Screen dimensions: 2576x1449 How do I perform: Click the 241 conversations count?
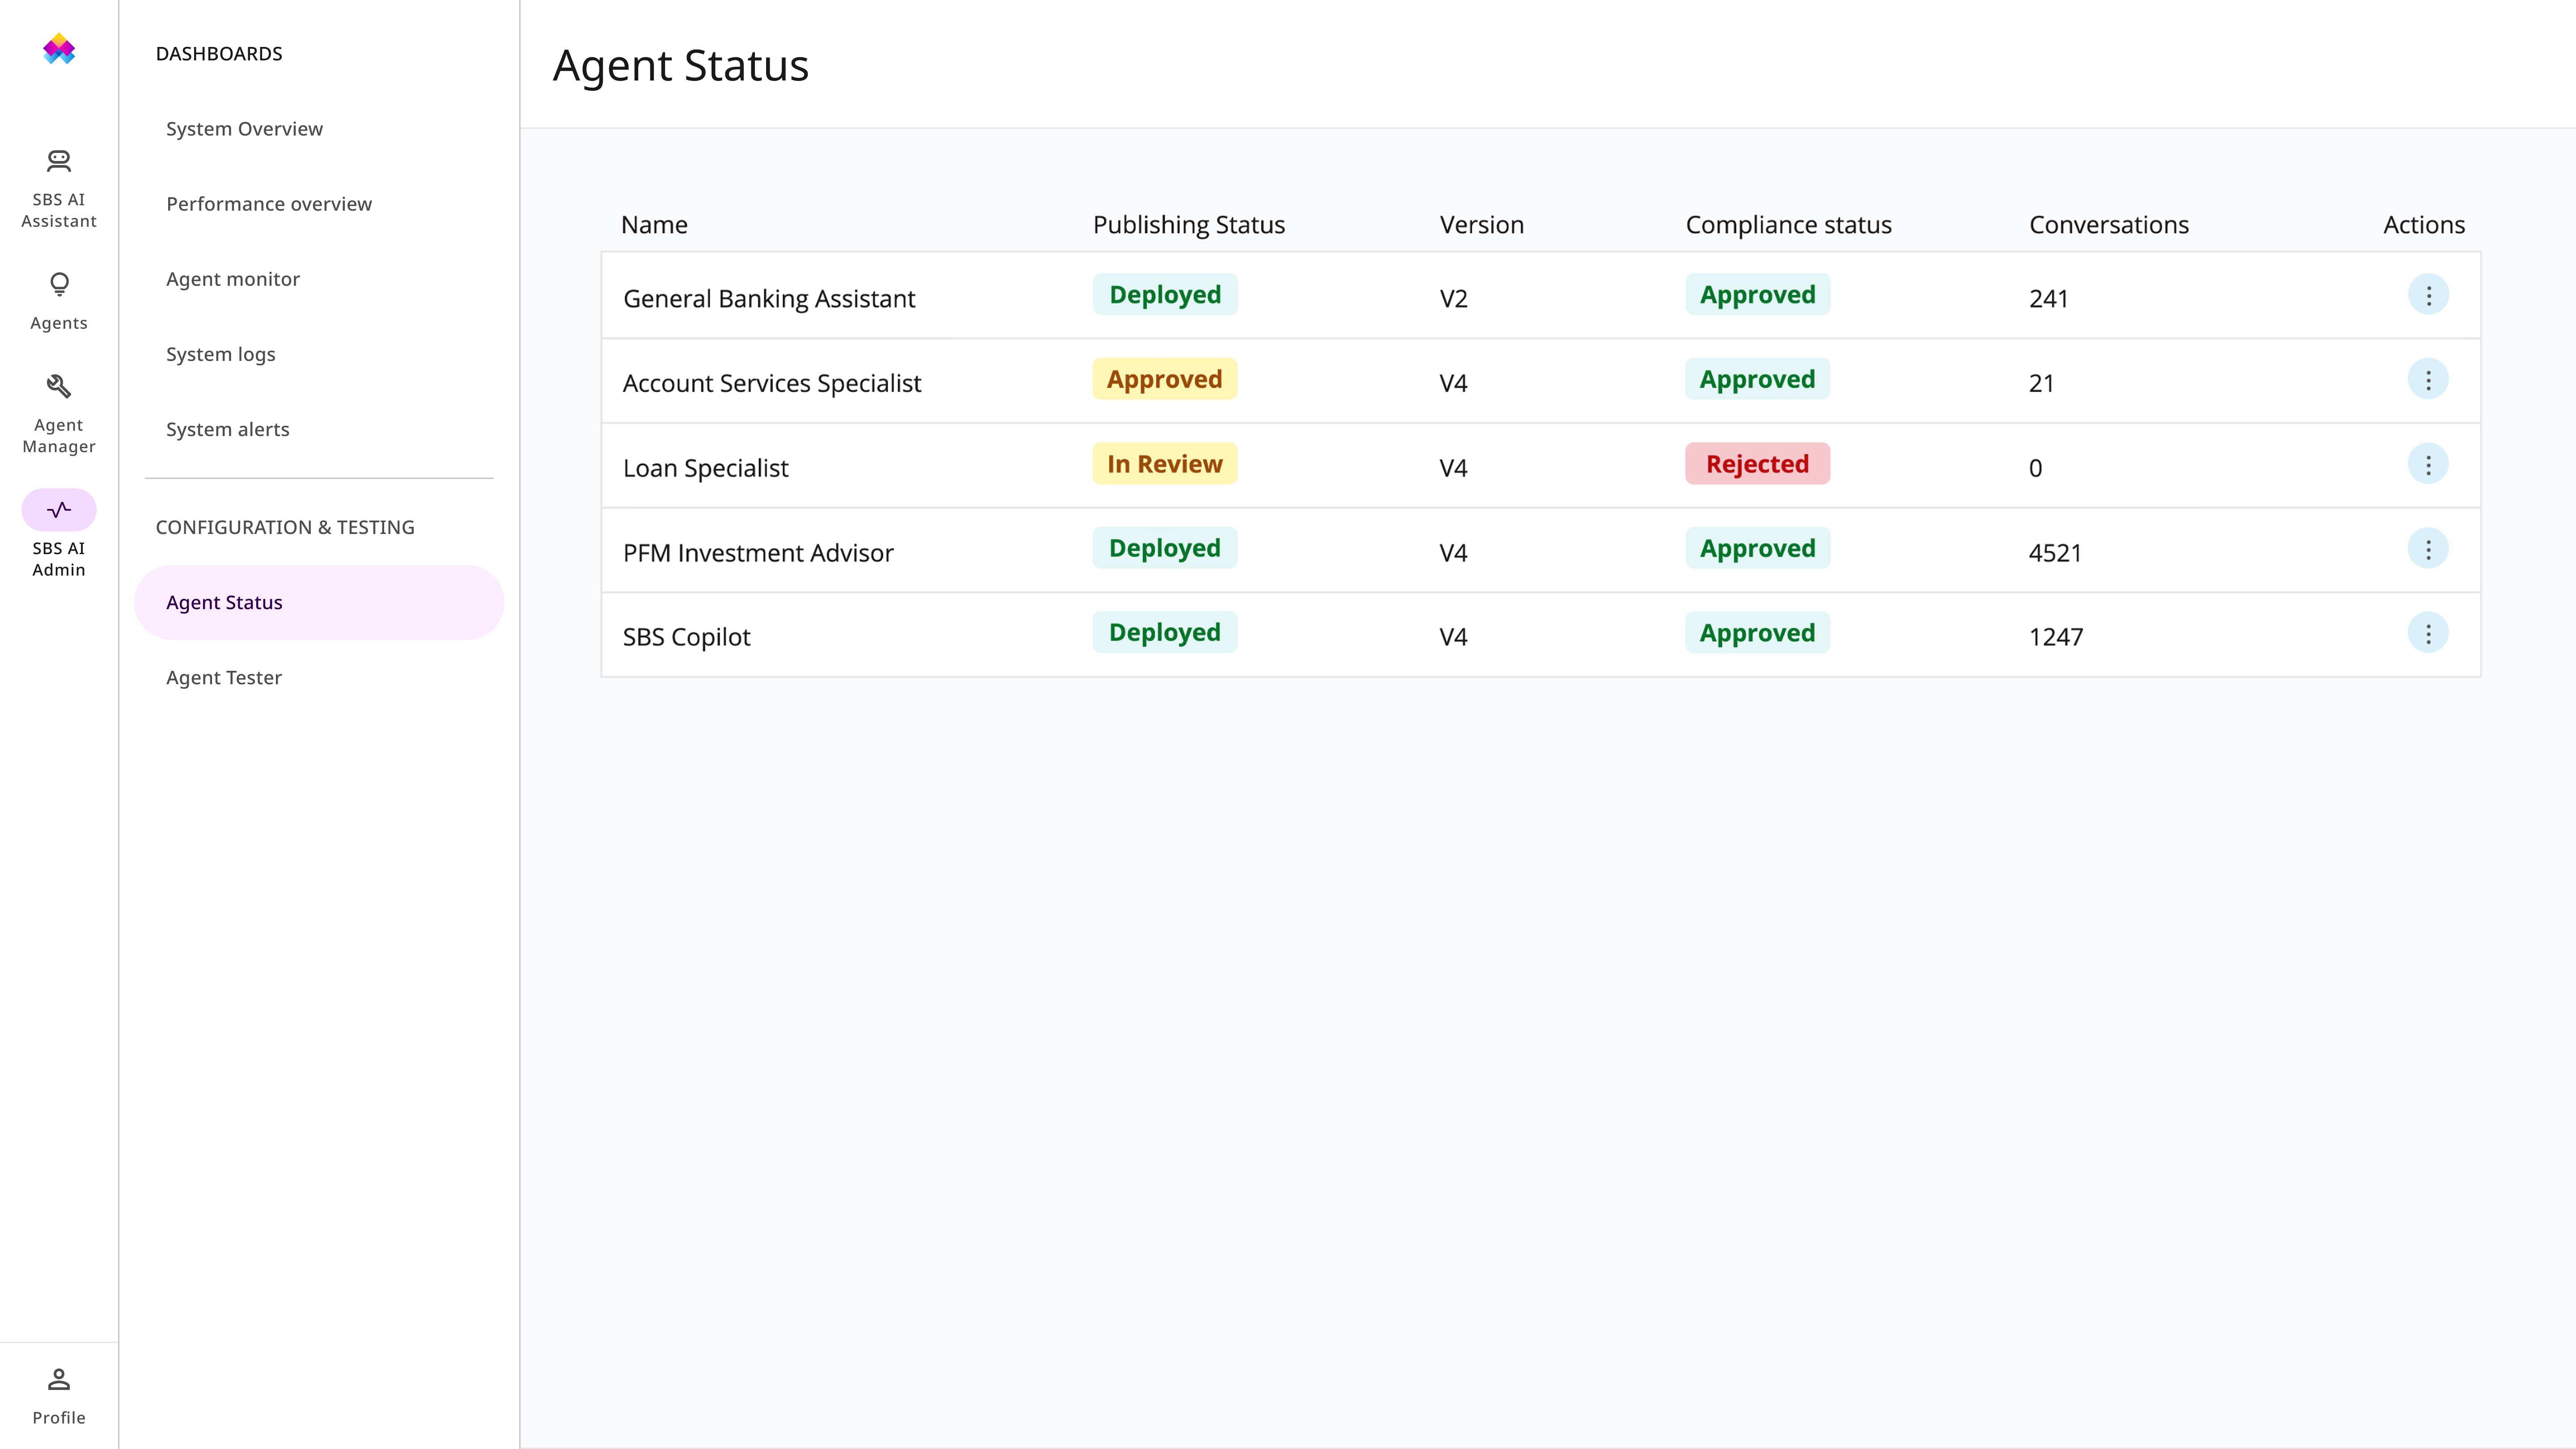(x=2049, y=299)
